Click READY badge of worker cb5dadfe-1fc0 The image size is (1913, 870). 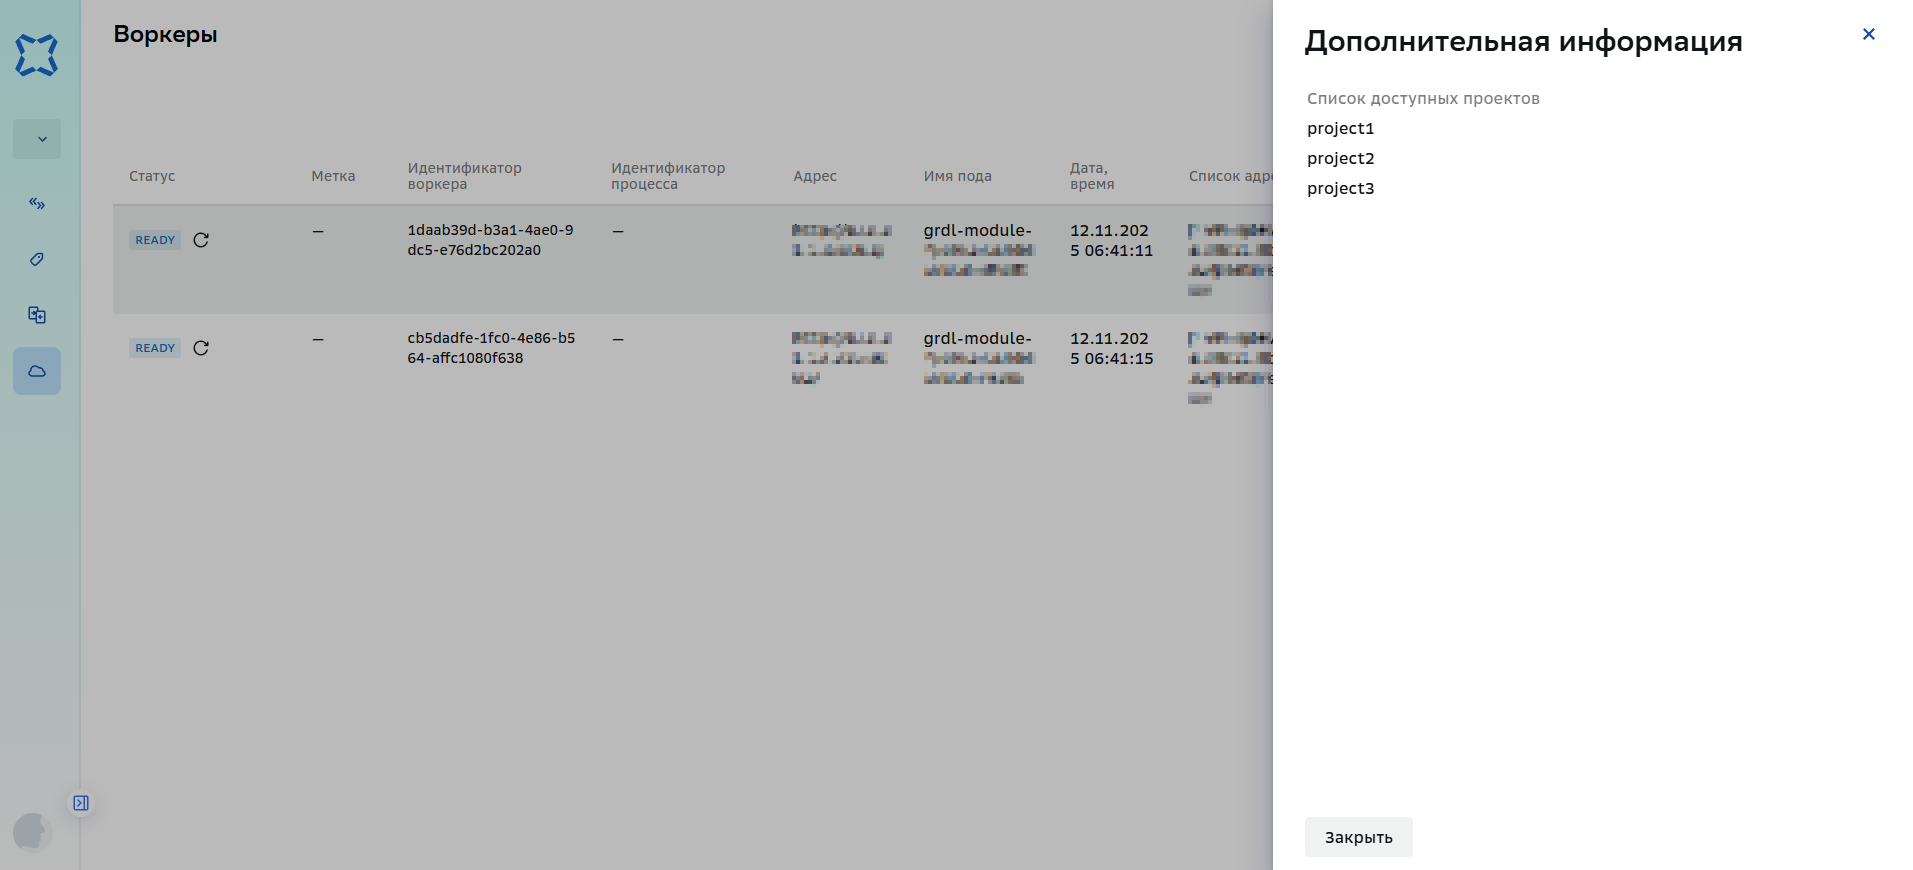point(155,348)
